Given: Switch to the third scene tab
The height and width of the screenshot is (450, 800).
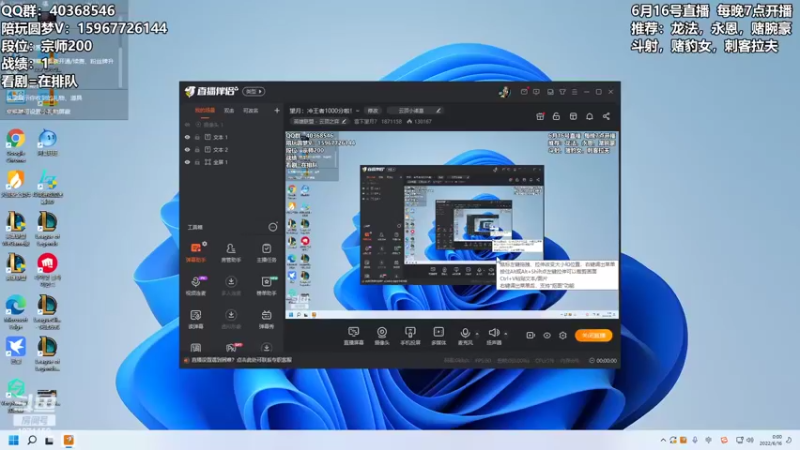Looking at the screenshot, I should [251, 110].
